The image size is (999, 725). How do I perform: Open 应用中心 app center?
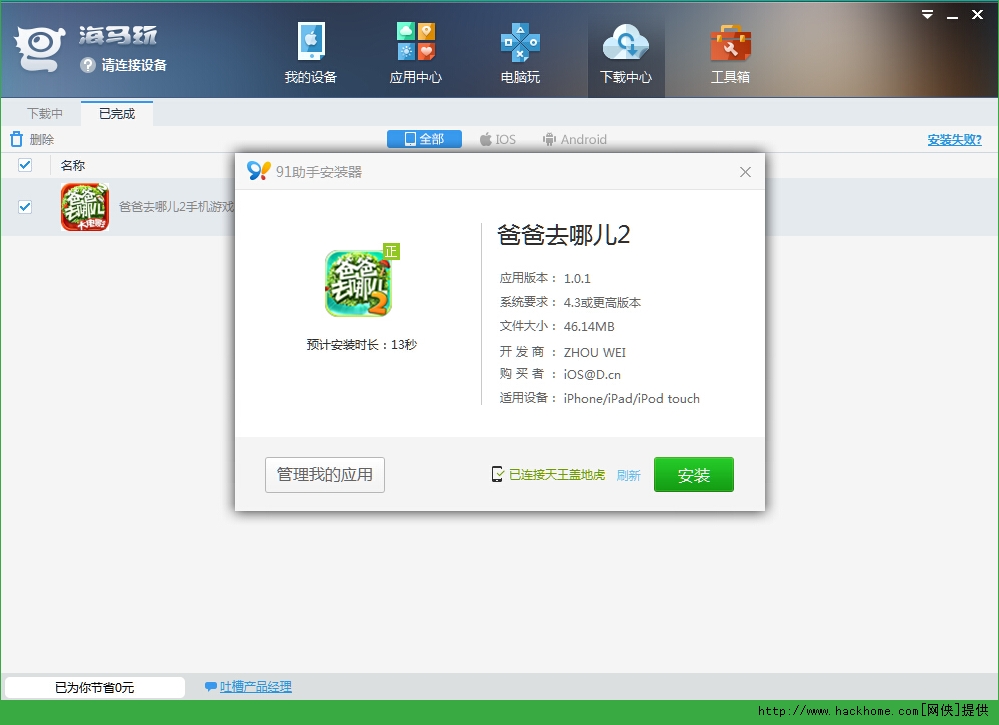[415, 53]
